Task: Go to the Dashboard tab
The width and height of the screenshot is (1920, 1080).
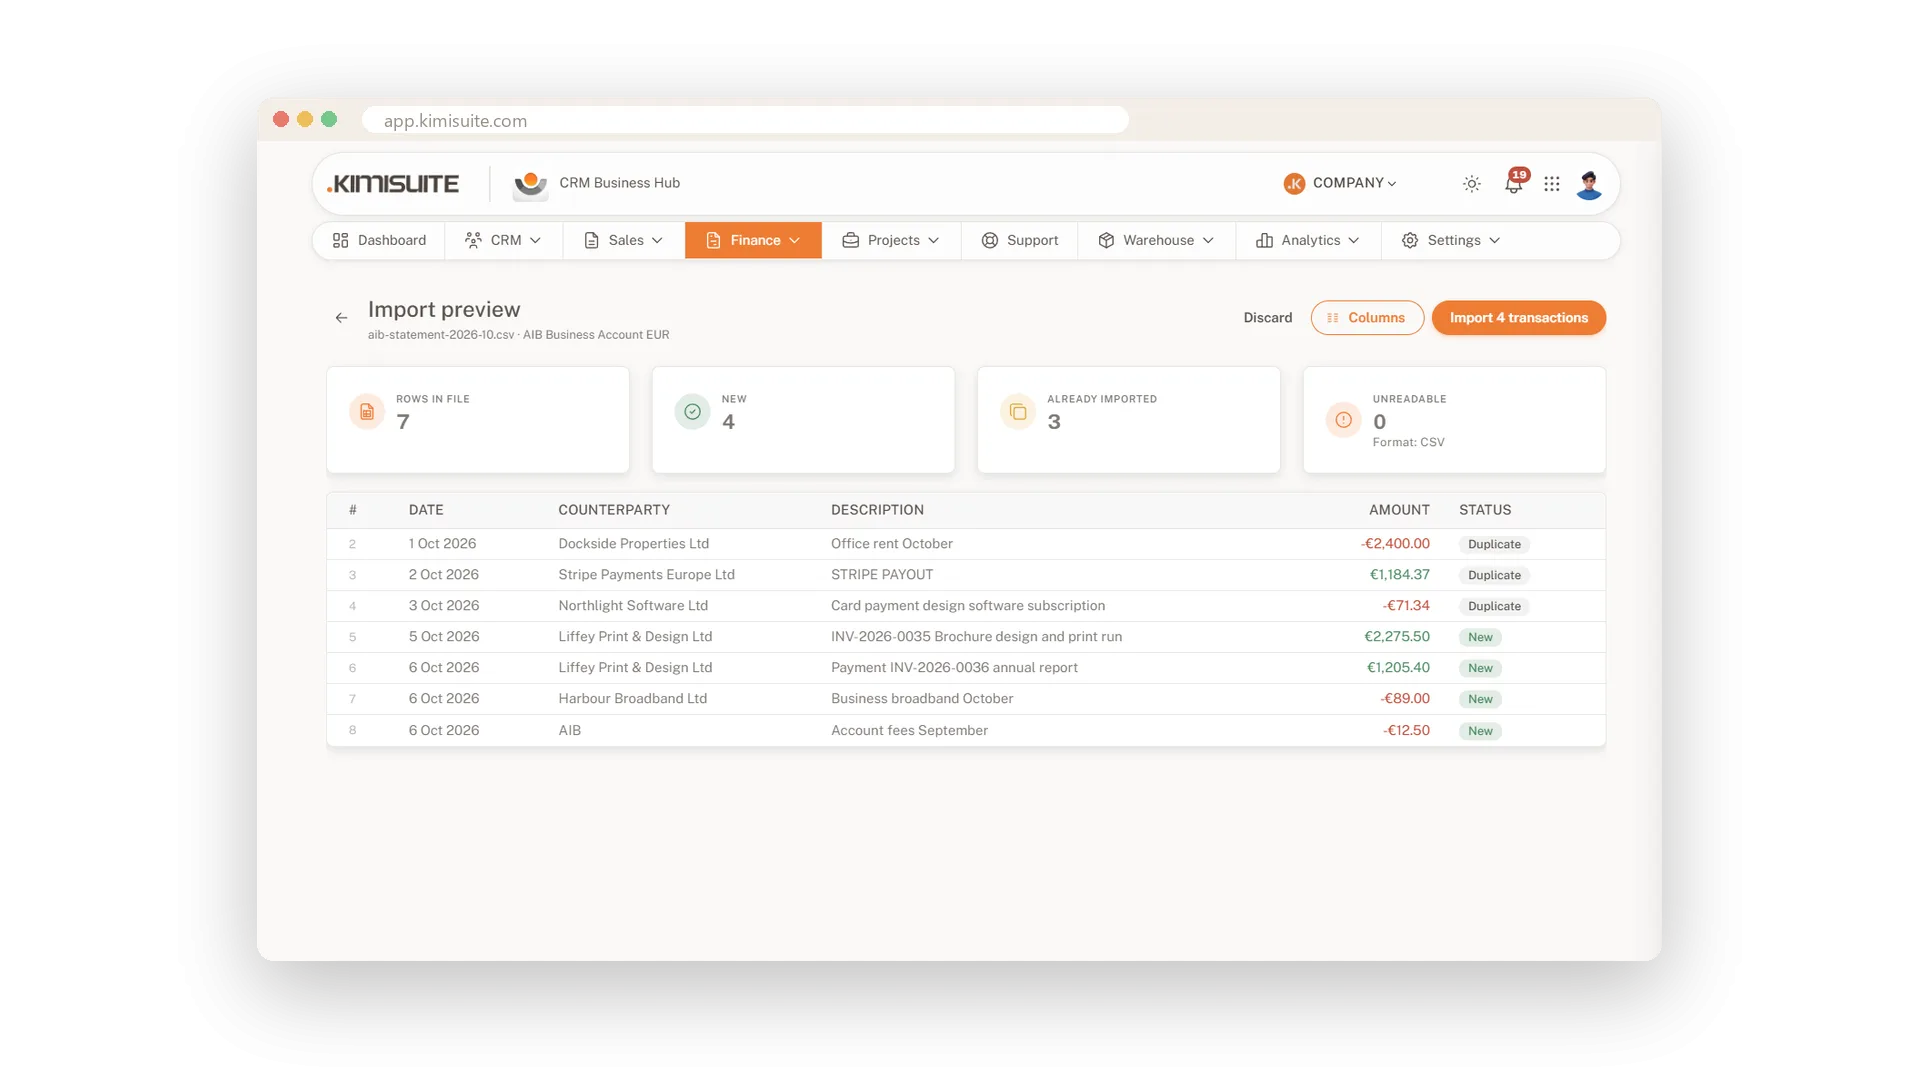Action: tap(379, 240)
